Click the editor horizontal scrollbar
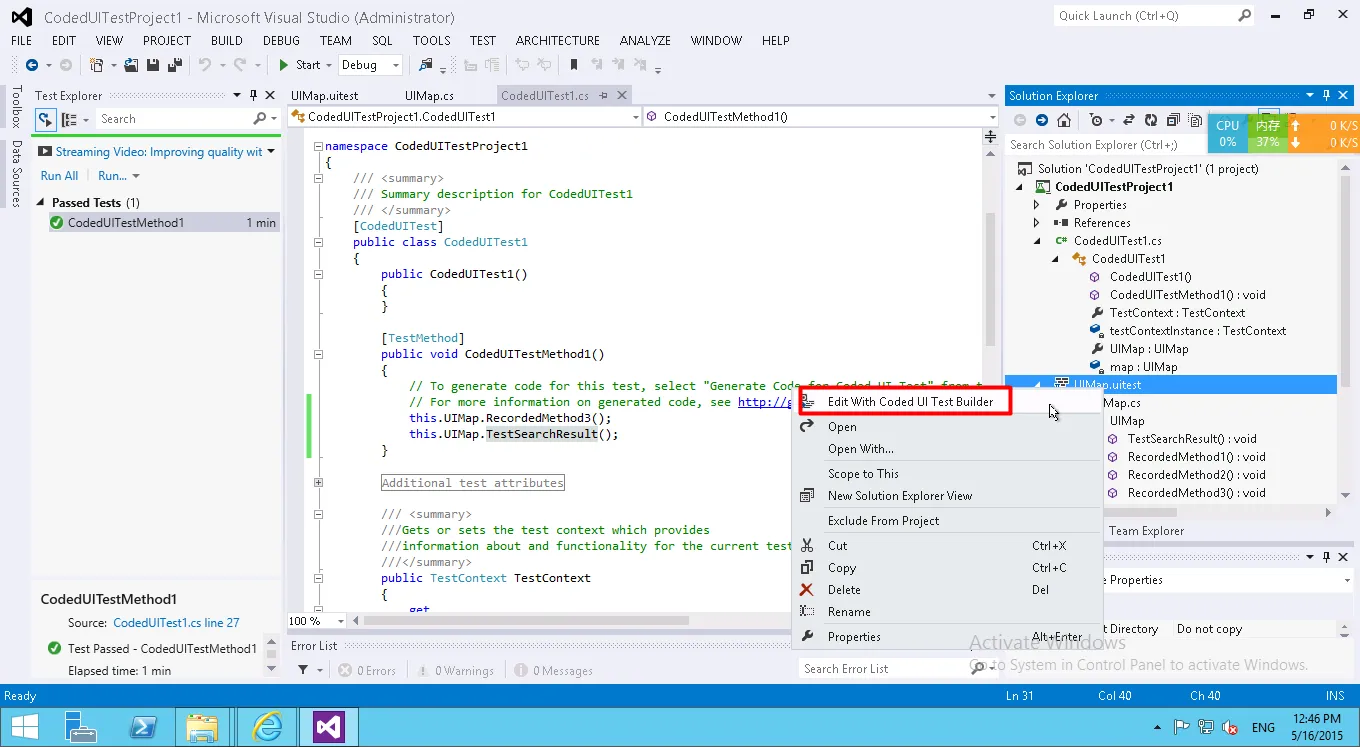 pyautogui.click(x=525, y=621)
